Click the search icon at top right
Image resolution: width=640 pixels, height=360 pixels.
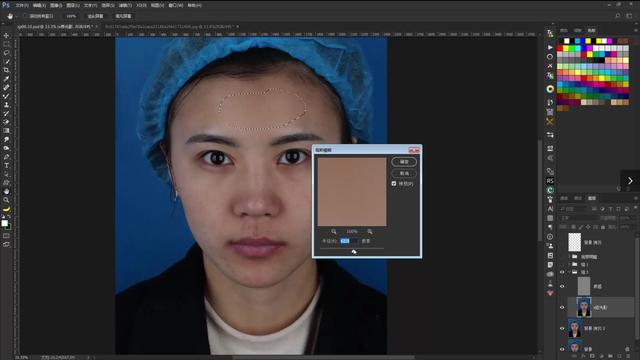618,16
